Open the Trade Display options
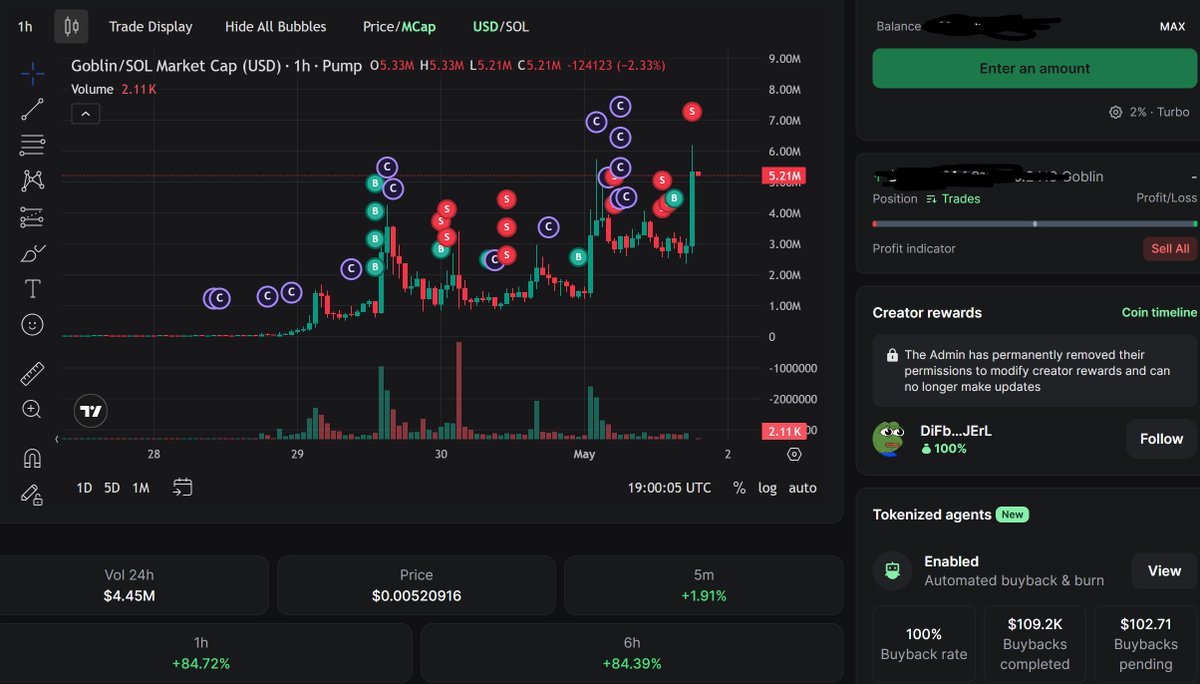This screenshot has width=1200, height=684. pos(151,27)
